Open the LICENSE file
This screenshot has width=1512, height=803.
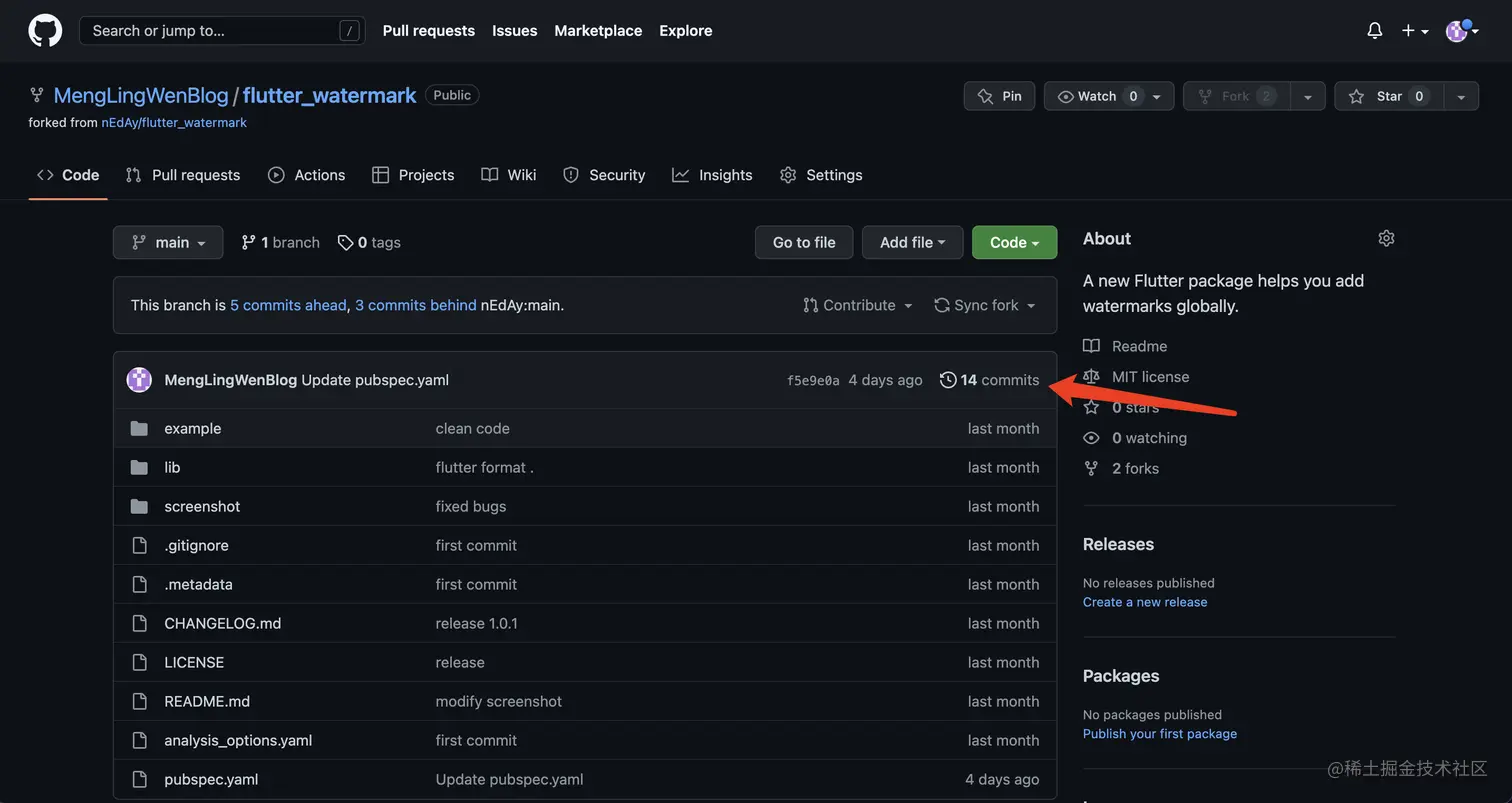(194, 662)
